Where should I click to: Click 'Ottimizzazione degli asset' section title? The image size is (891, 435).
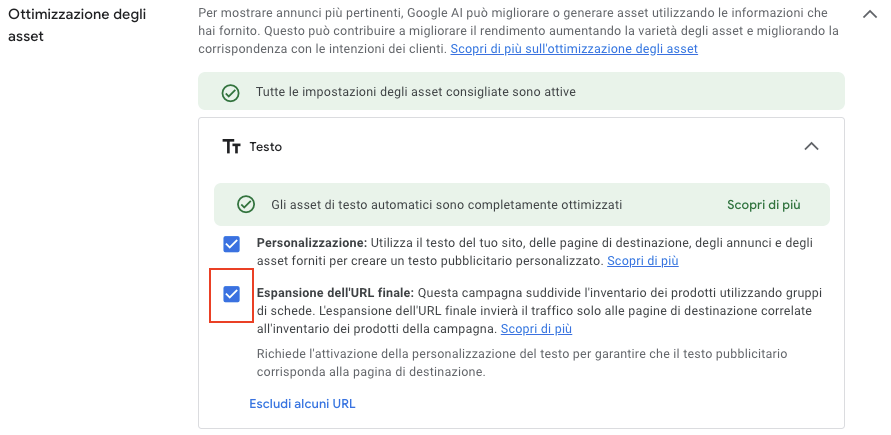coord(77,26)
